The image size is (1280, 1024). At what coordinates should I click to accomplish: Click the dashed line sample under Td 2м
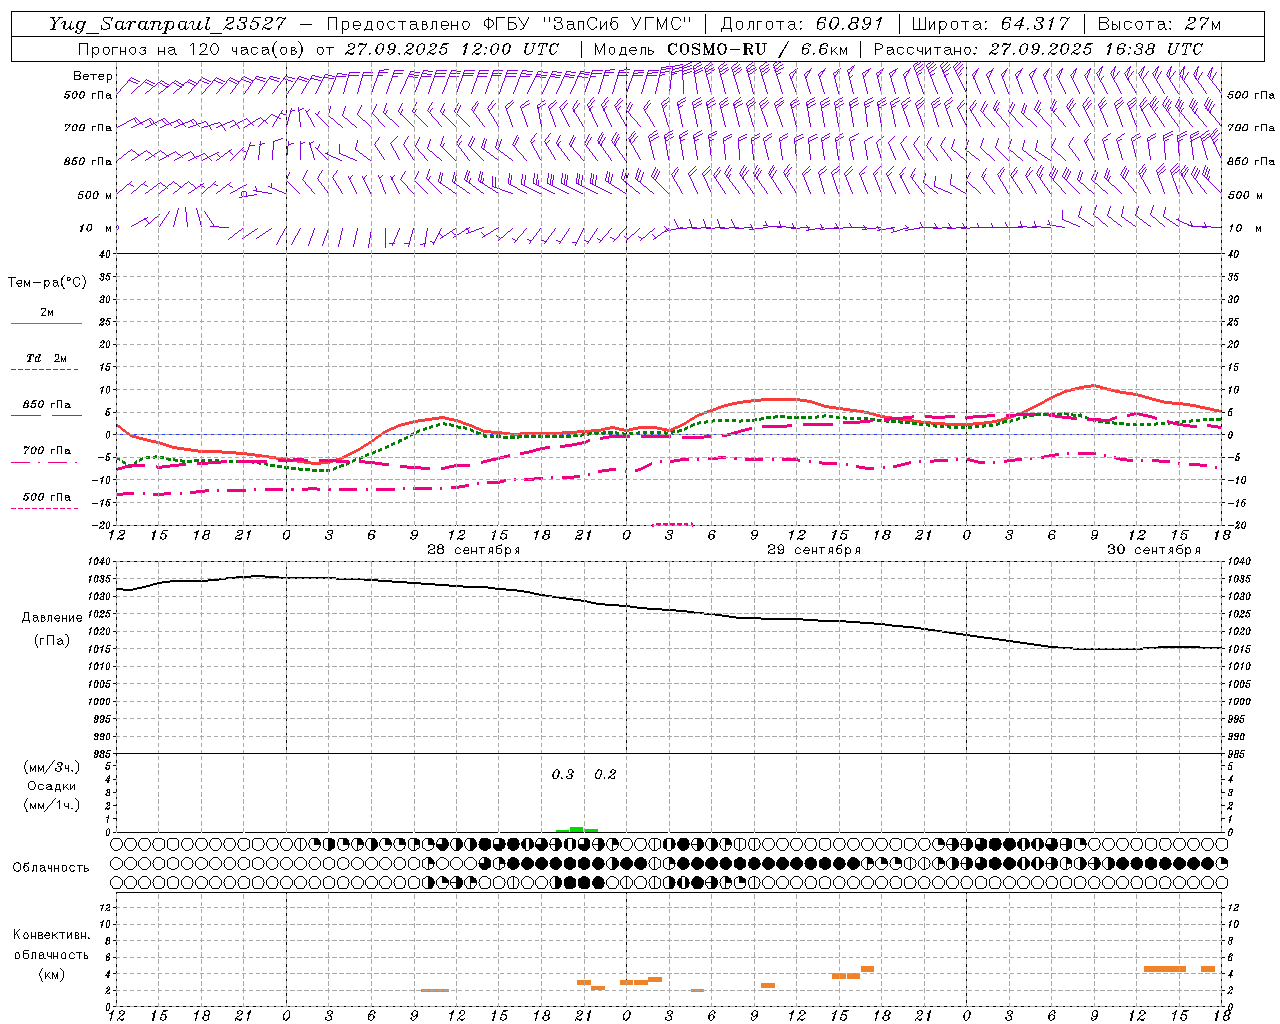(x=46, y=370)
